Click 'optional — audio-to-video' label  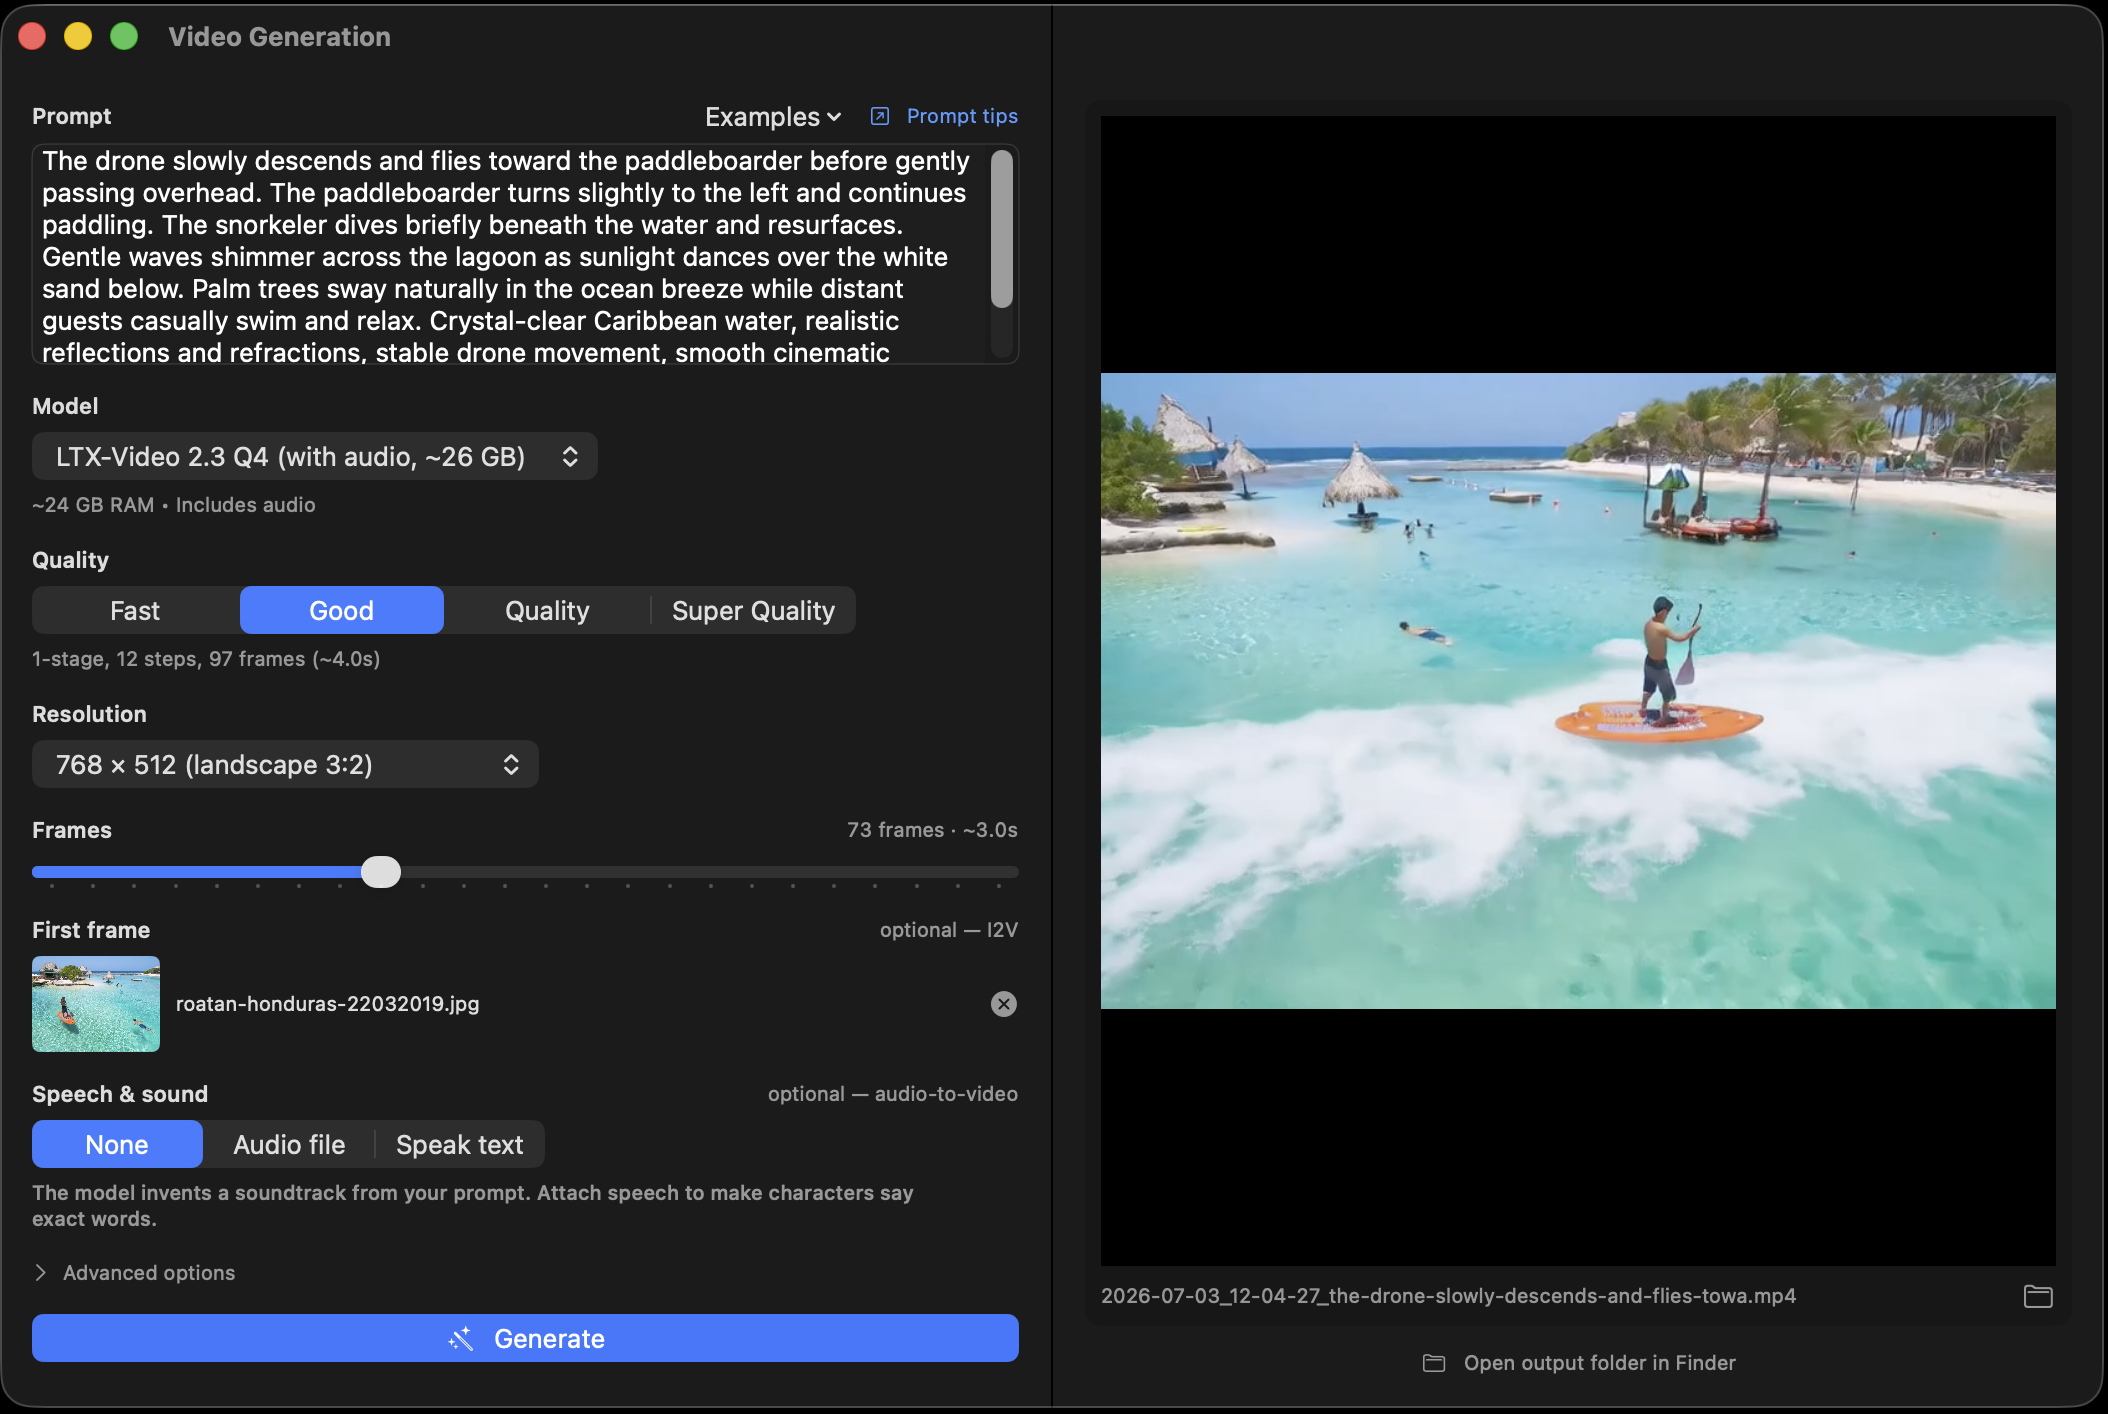coord(892,1094)
